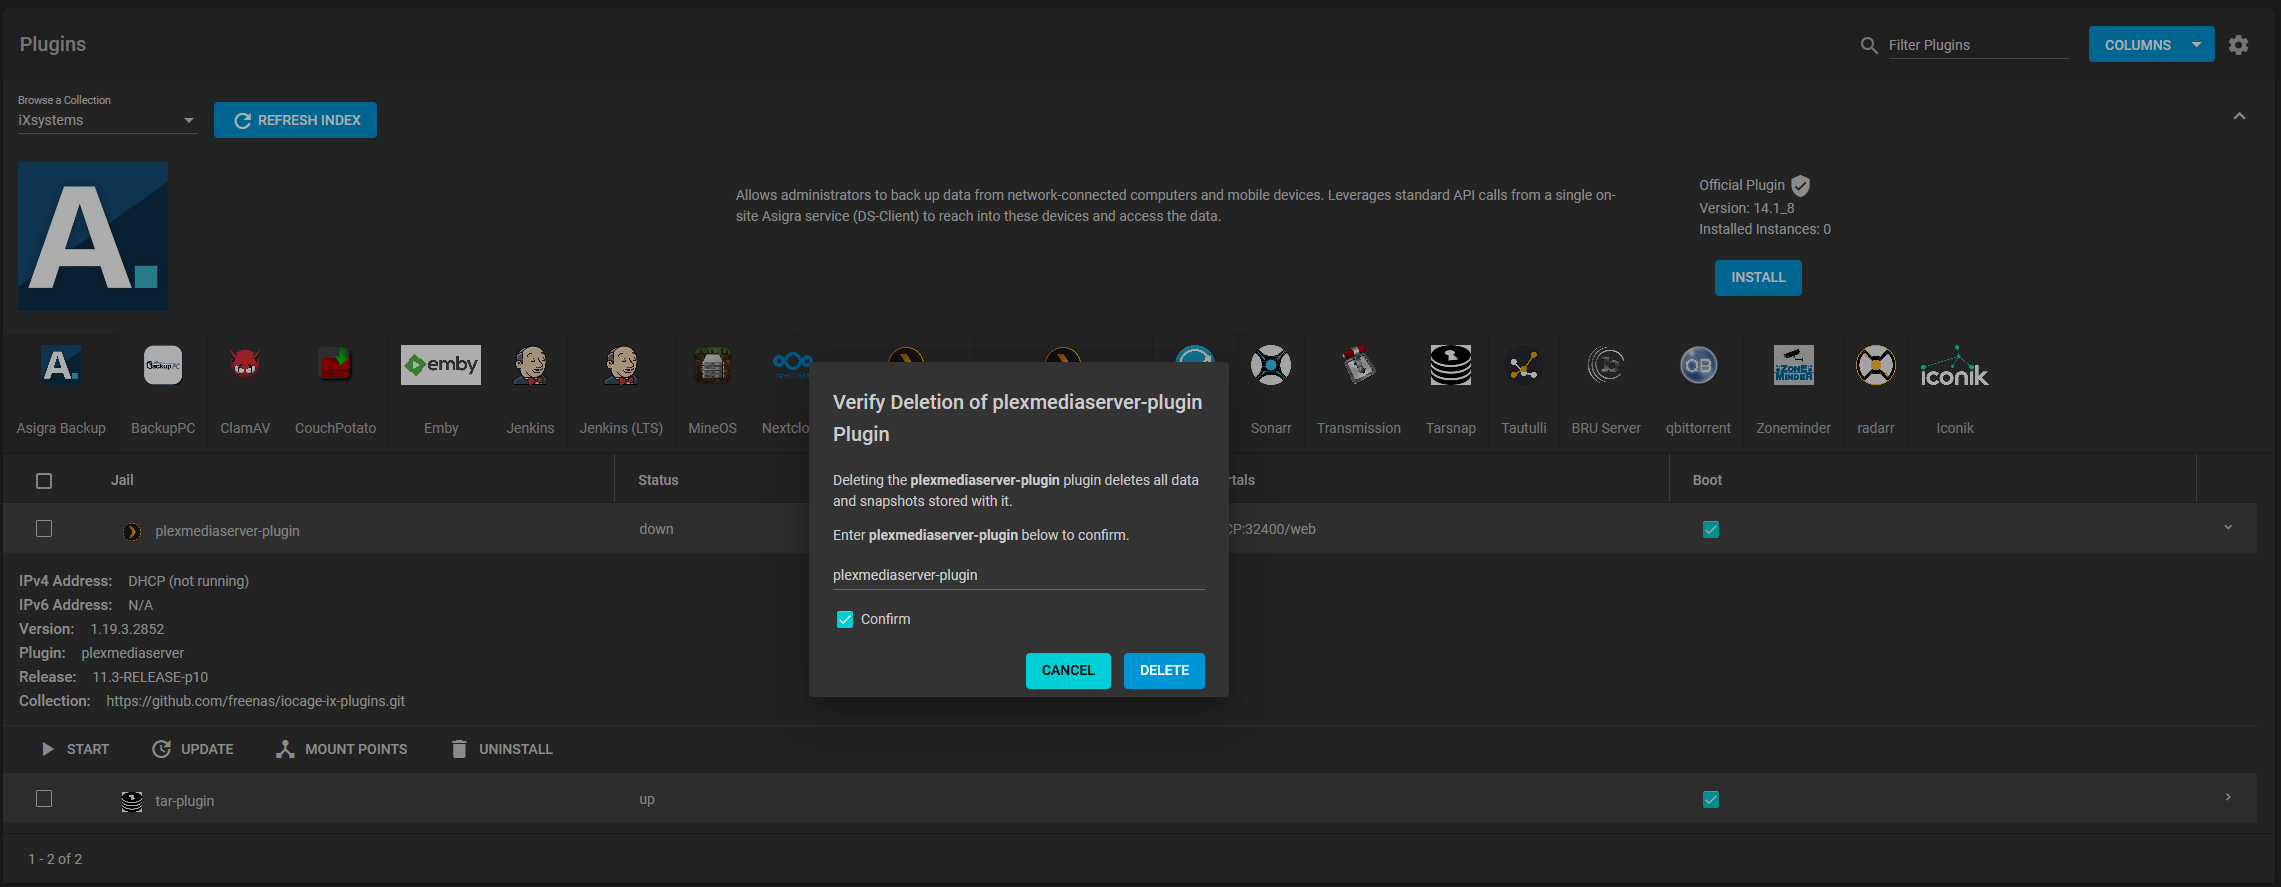Collapse the plugin browser panel chevron
The height and width of the screenshot is (887, 2281).
point(2240,117)
